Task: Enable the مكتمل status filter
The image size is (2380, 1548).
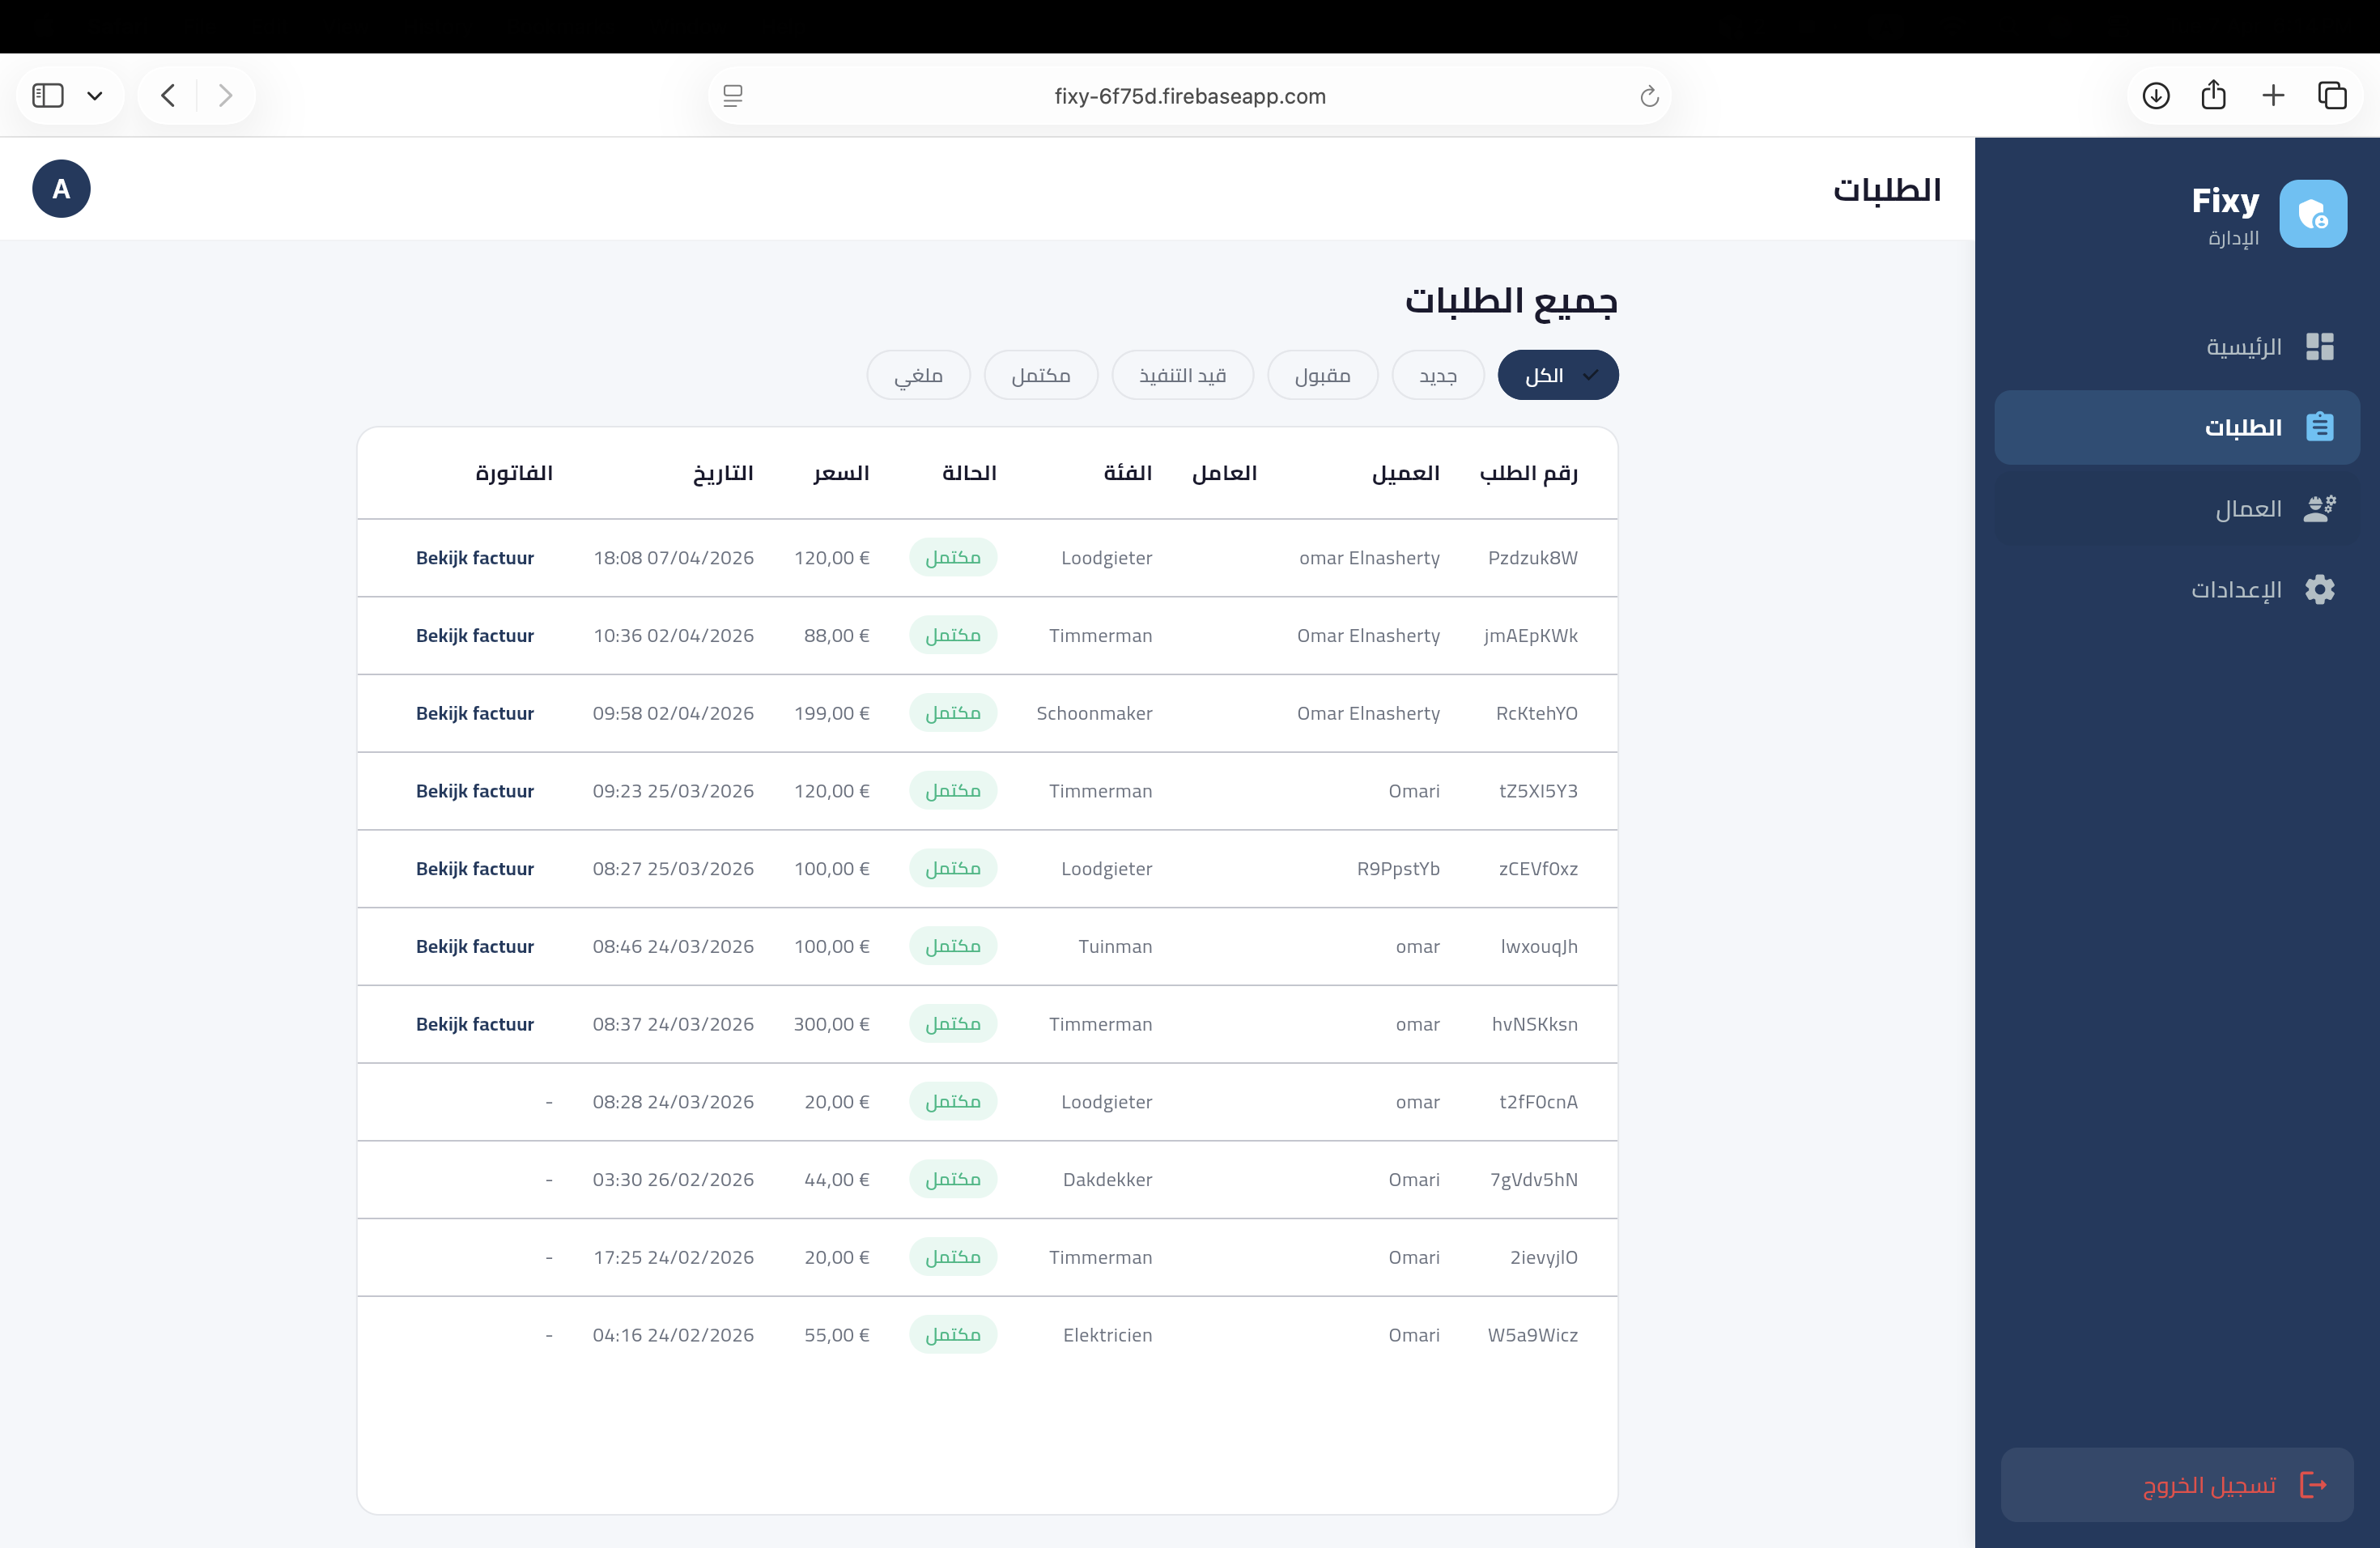Action: click(1041, 375)
